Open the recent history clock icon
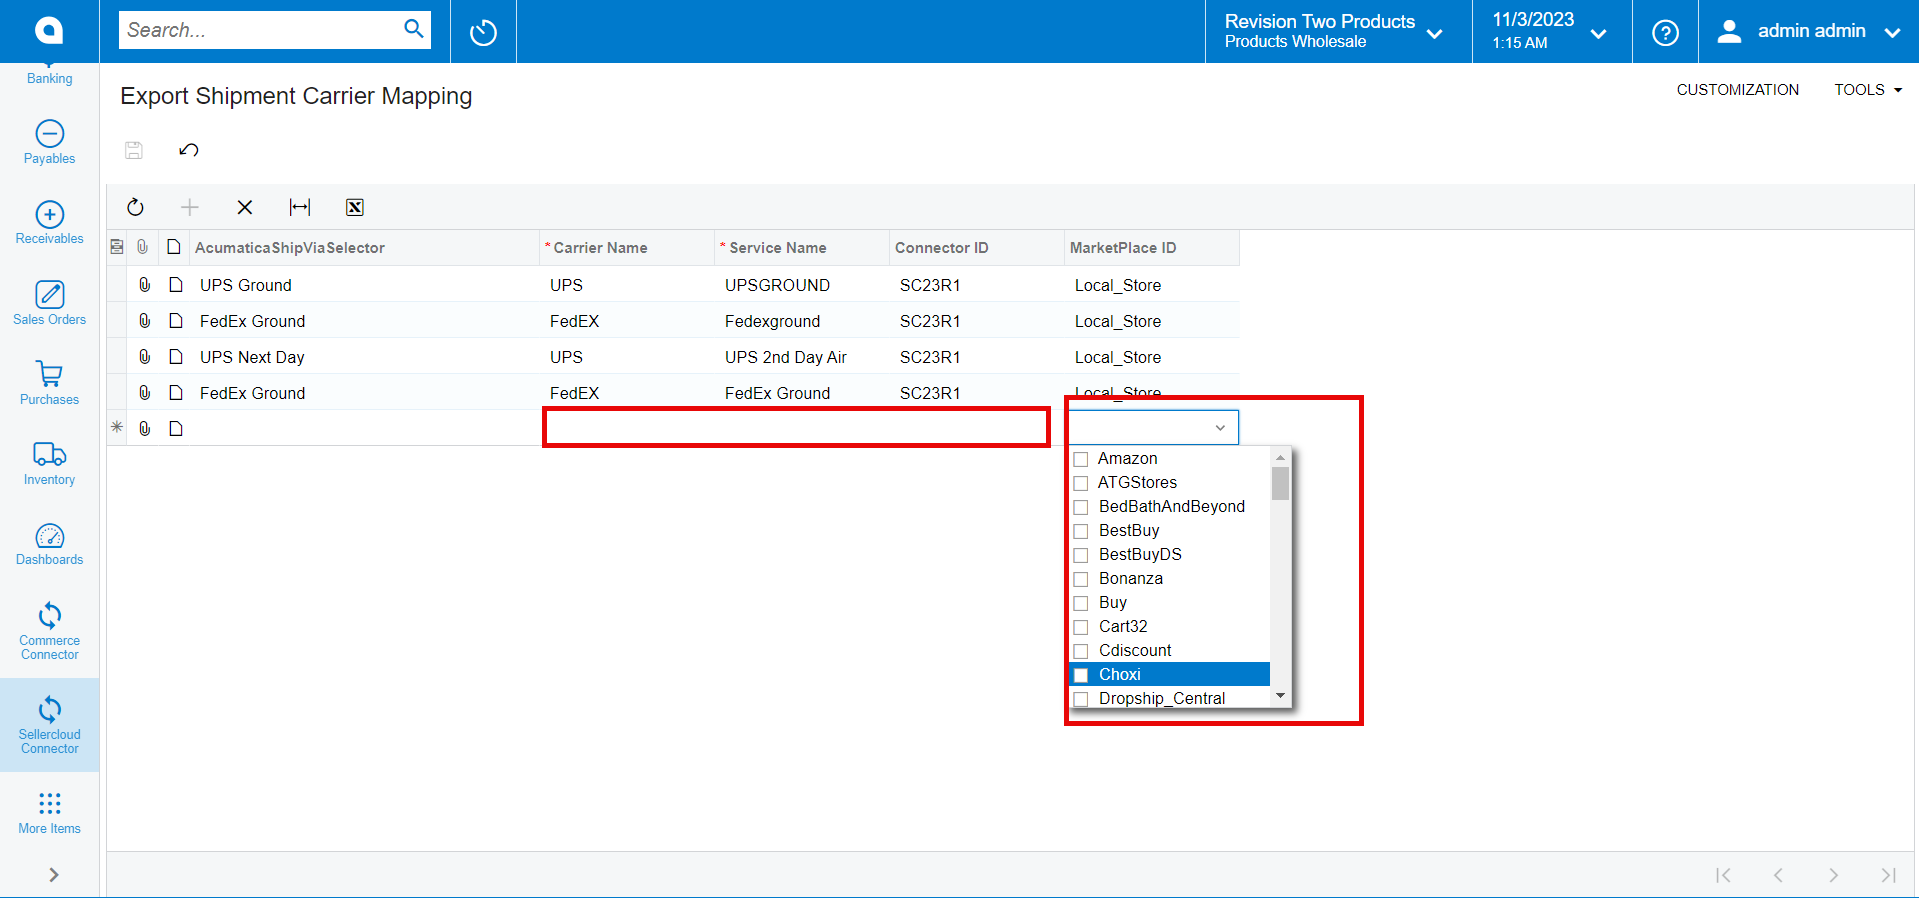This screenshot has width=1919, height=898. click(483, 32)
